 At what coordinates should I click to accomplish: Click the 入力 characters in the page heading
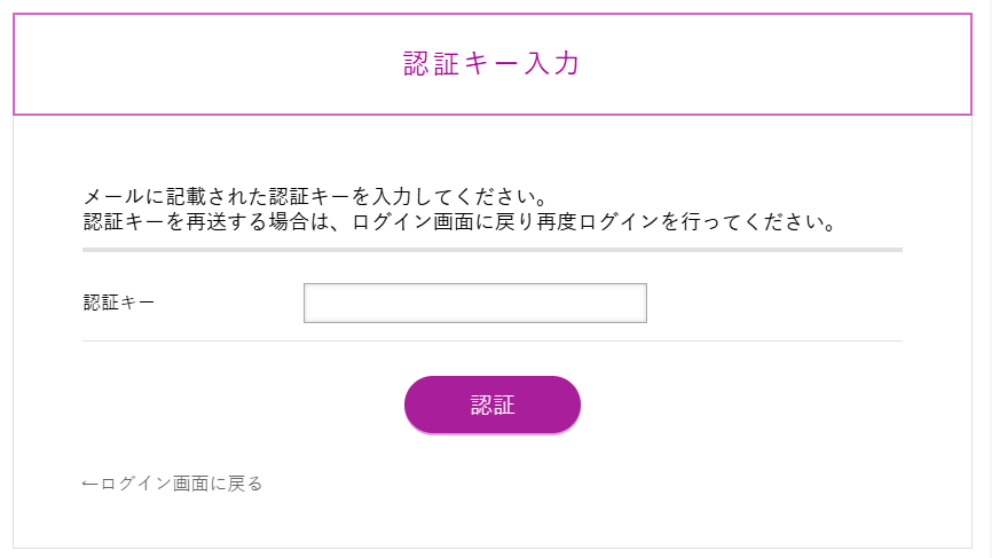tap(552, 64)
